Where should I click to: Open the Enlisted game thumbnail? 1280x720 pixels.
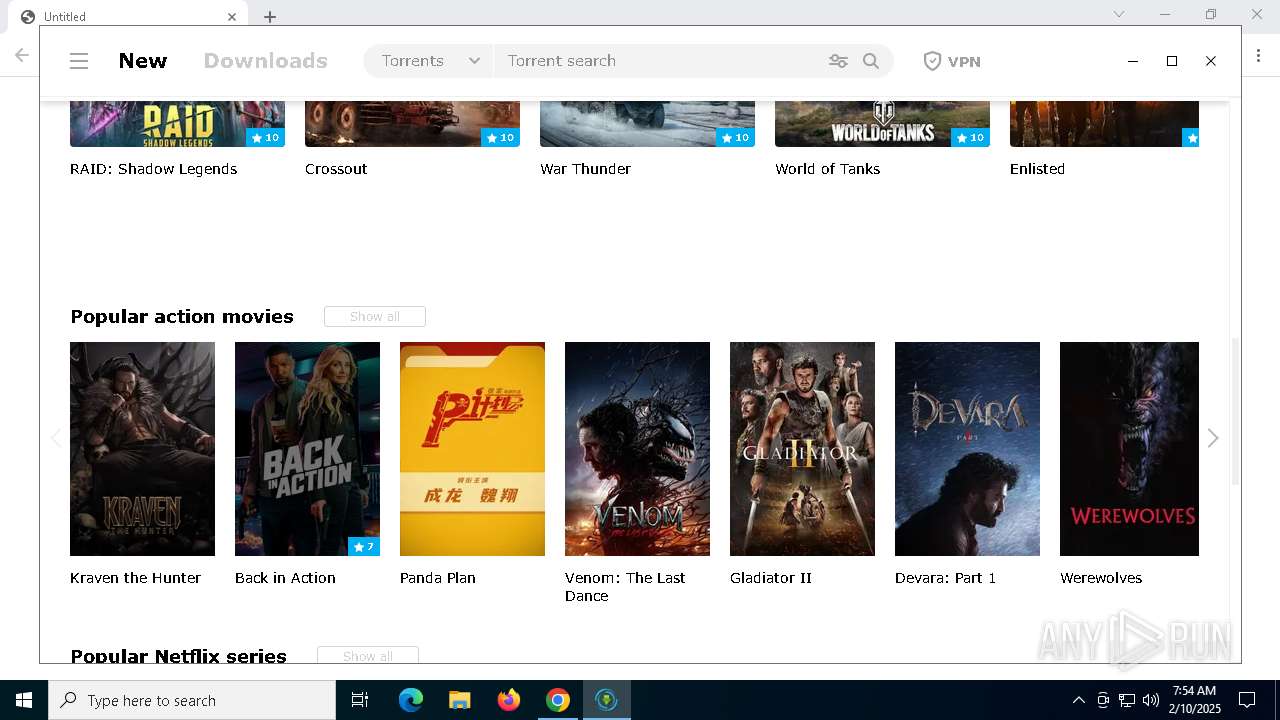tap(1104, 124)
